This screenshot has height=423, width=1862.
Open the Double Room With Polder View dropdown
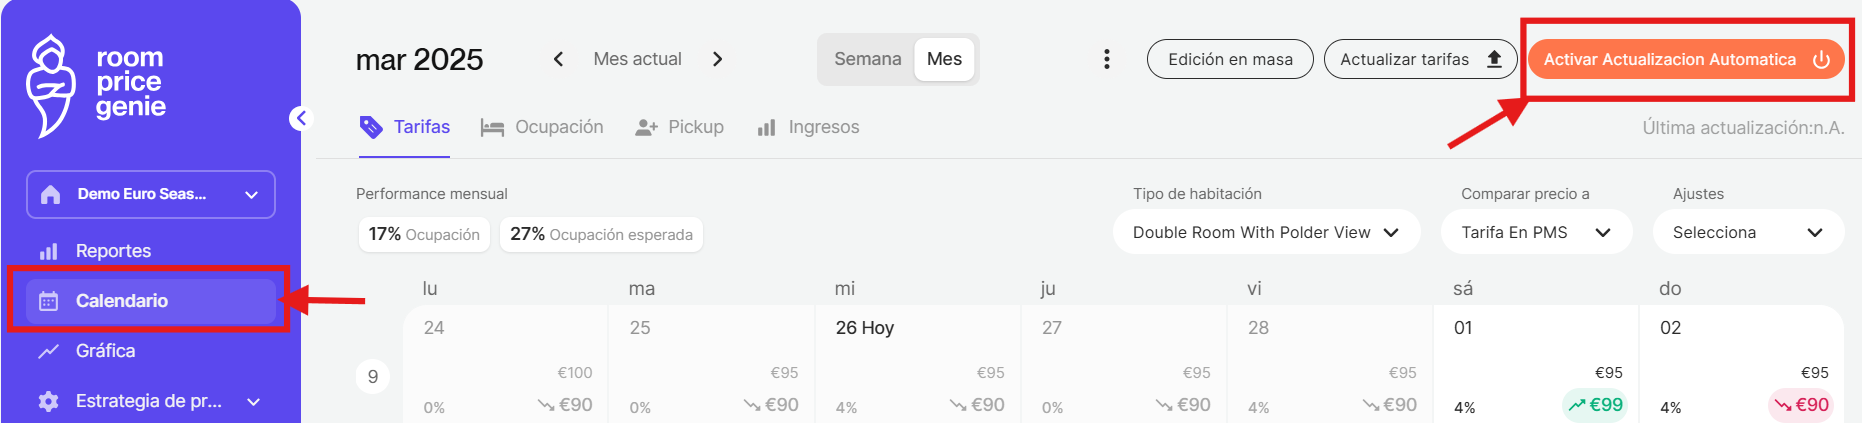point(1266,232)
